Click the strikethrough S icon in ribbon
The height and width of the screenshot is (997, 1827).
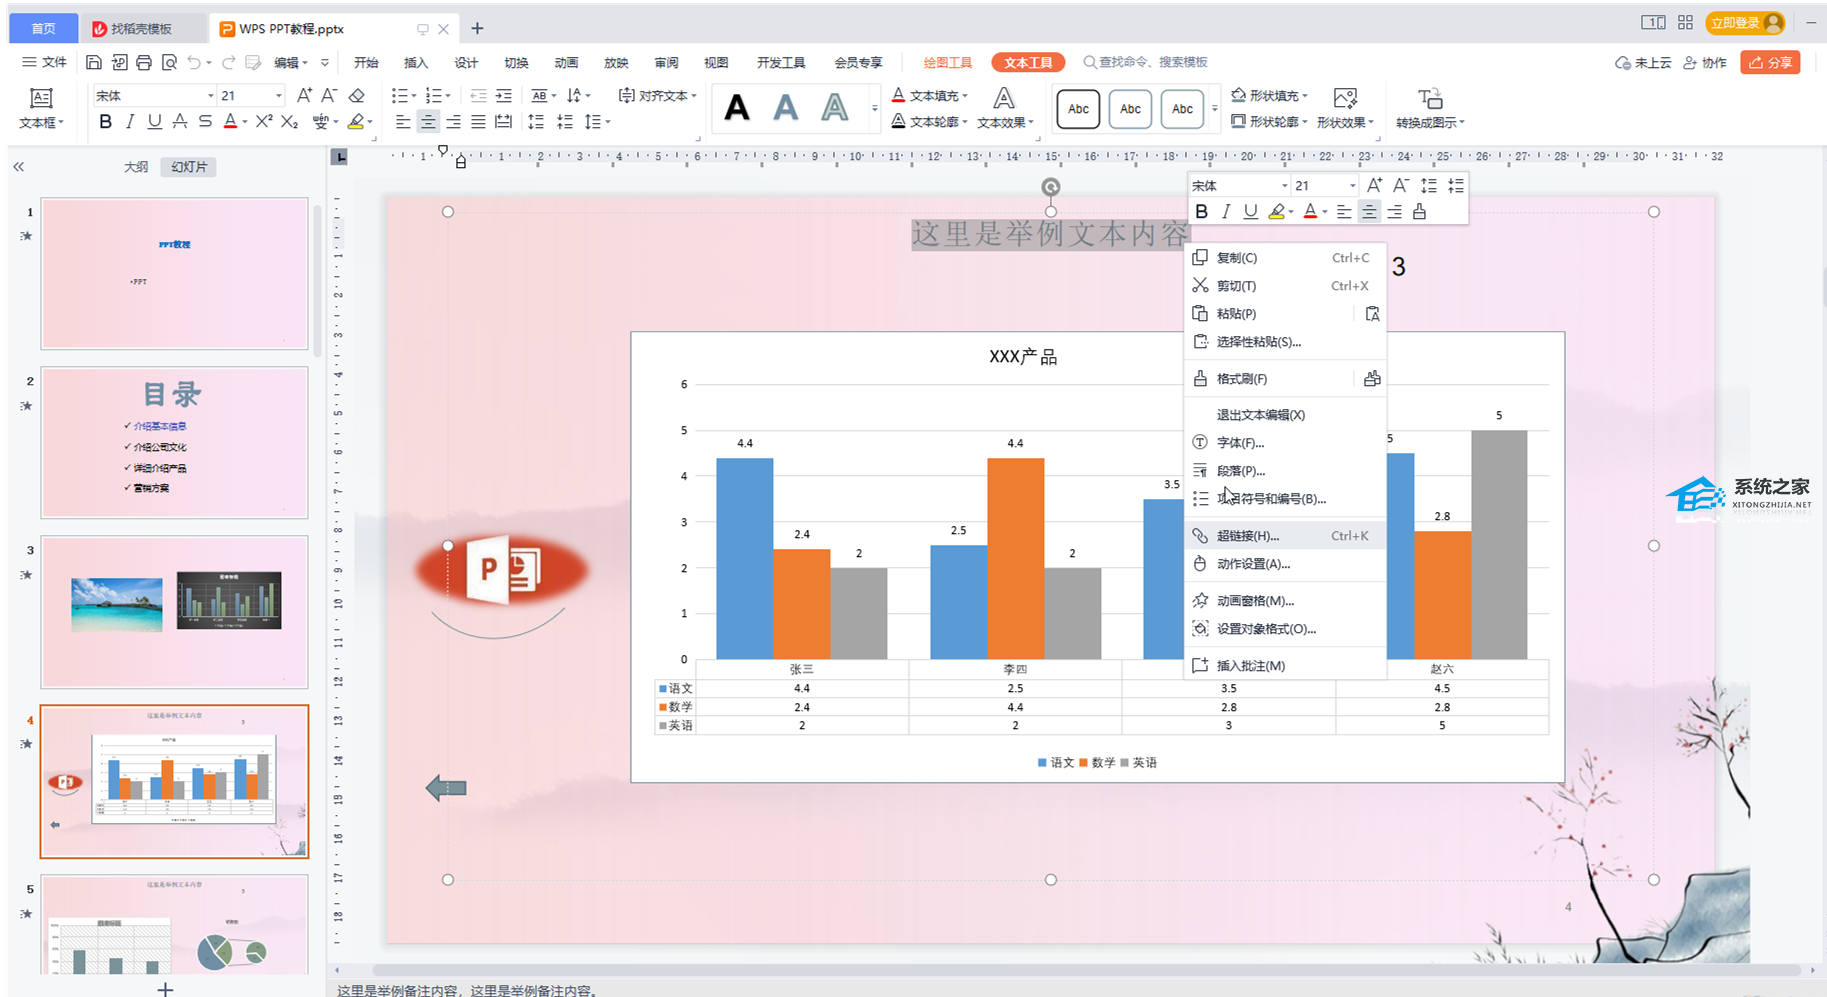[205, 121]
